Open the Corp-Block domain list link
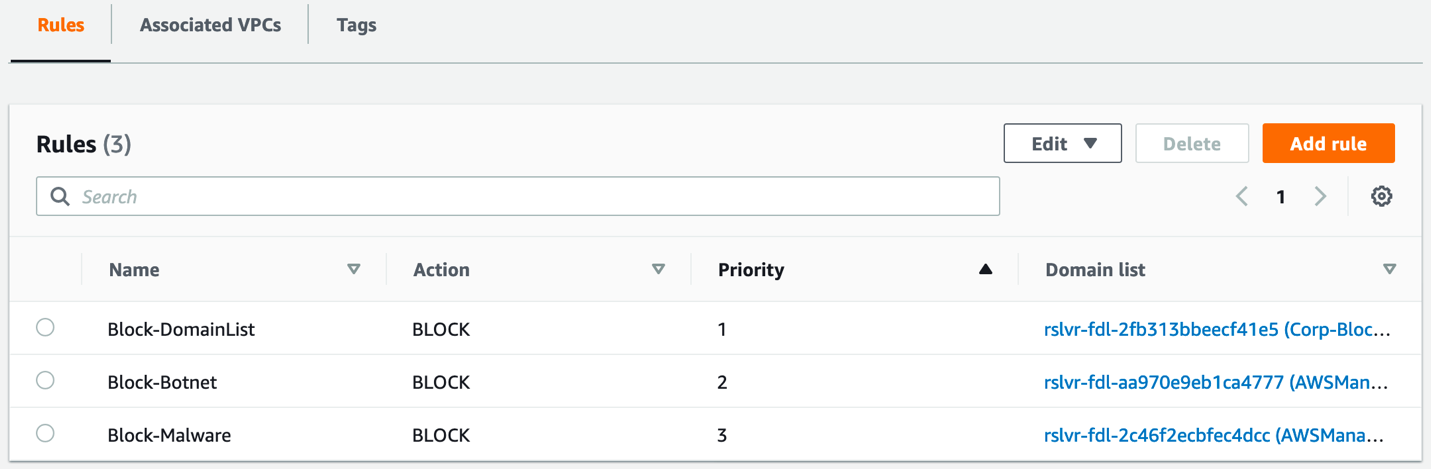The width and height of the screenshot is (1431, 469). click(1216, 329)
